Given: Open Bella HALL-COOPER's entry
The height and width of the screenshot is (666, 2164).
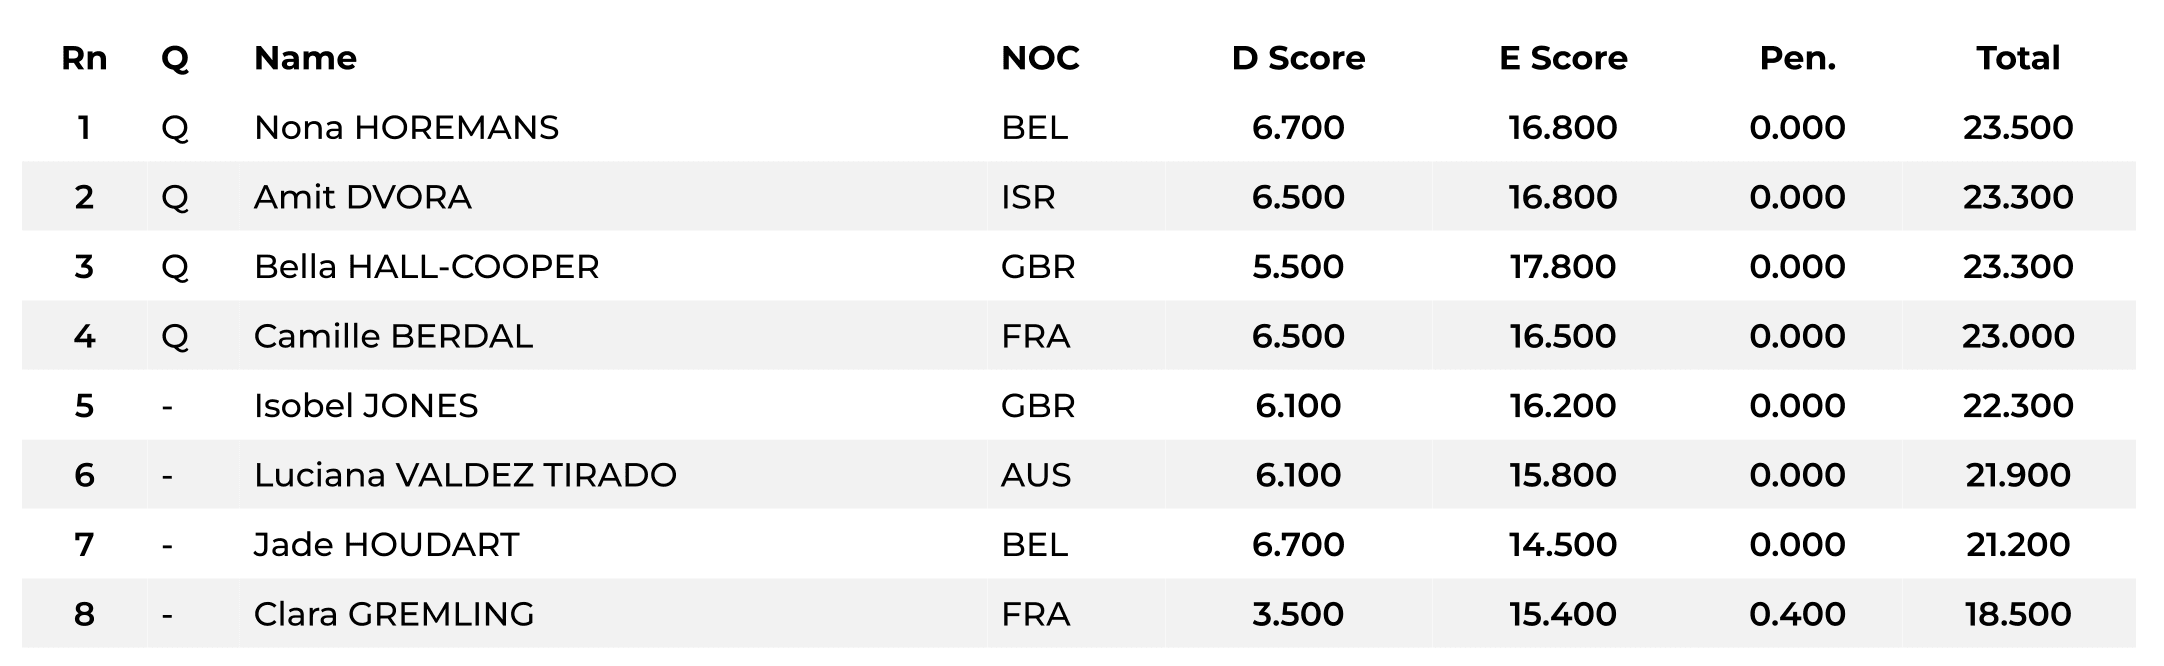Looking at the screenshot, I should (426, 267).
